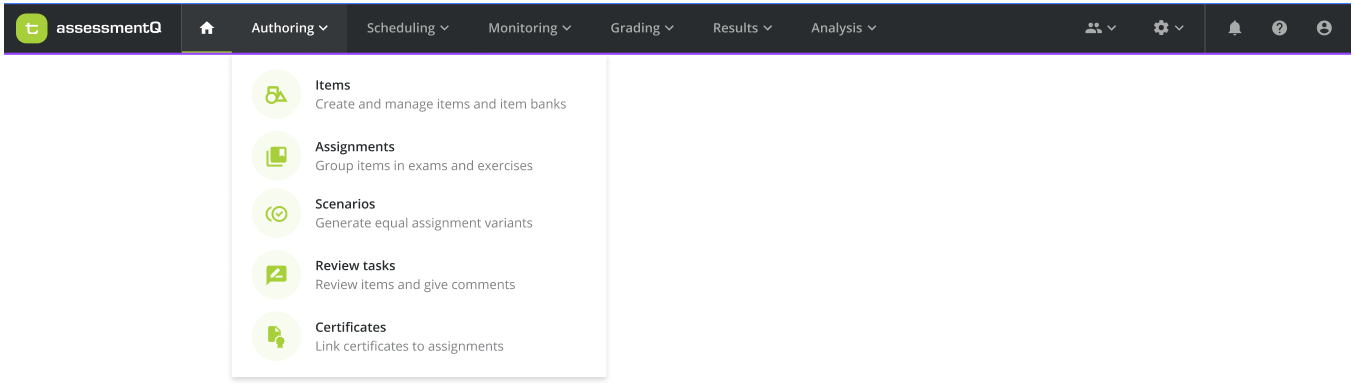Open the user account profile icon

pos(1324,28)
